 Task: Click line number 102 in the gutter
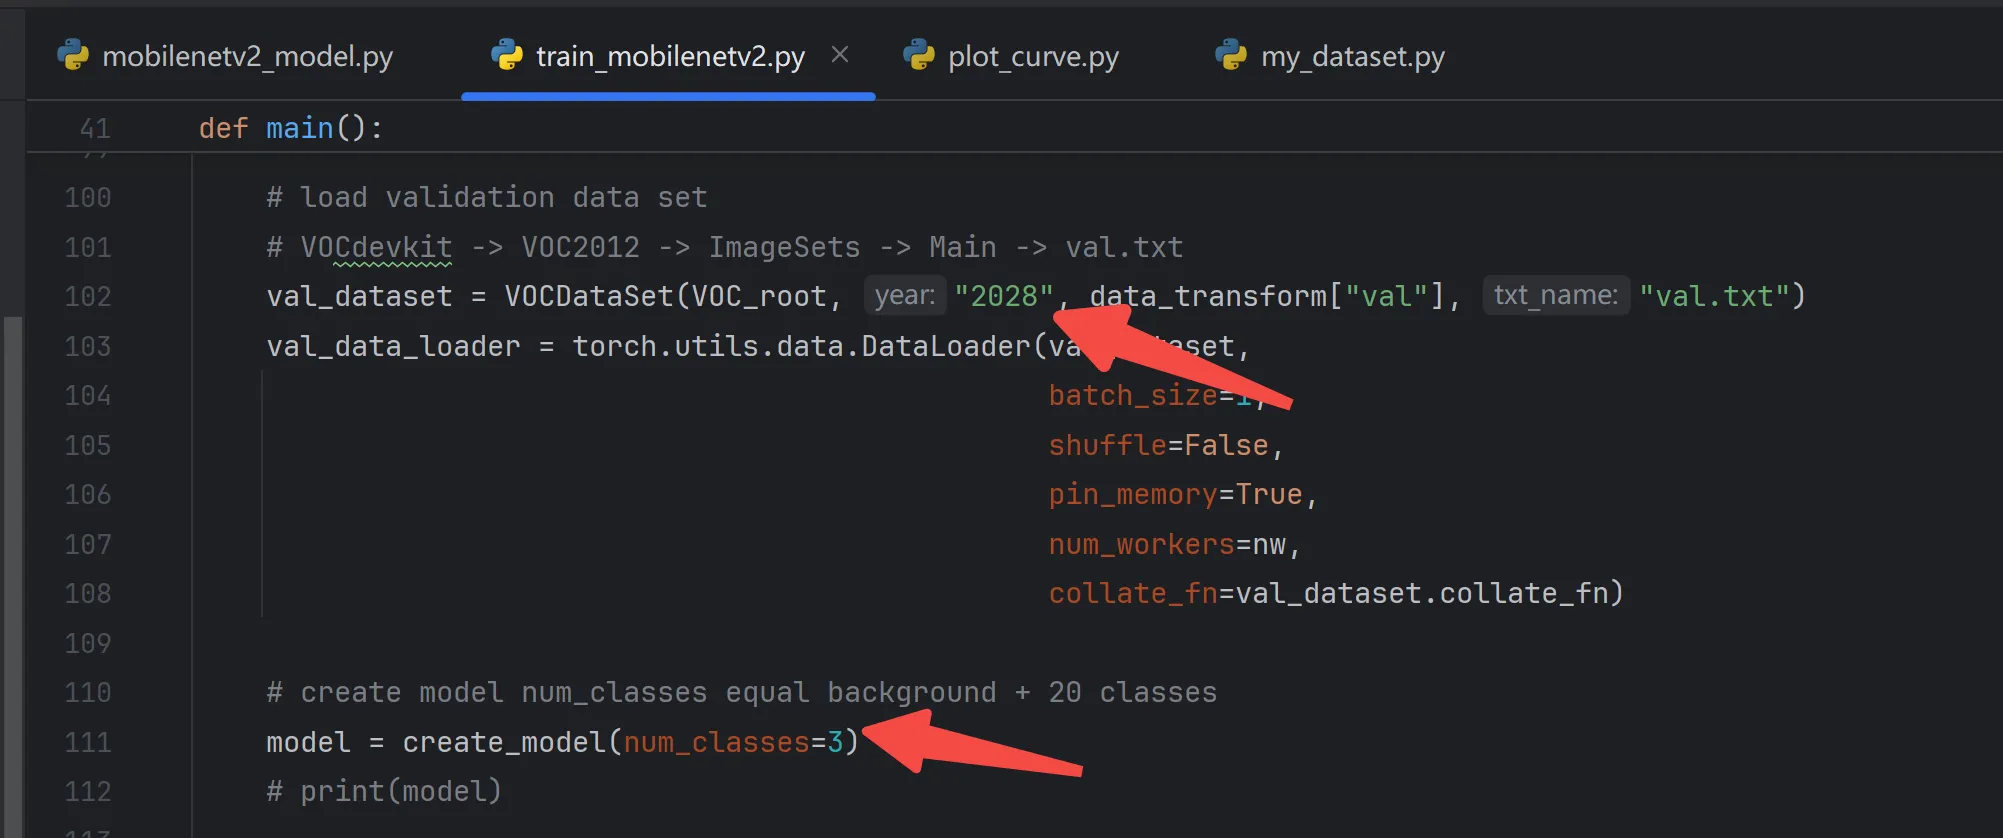[x=88, y=297]
